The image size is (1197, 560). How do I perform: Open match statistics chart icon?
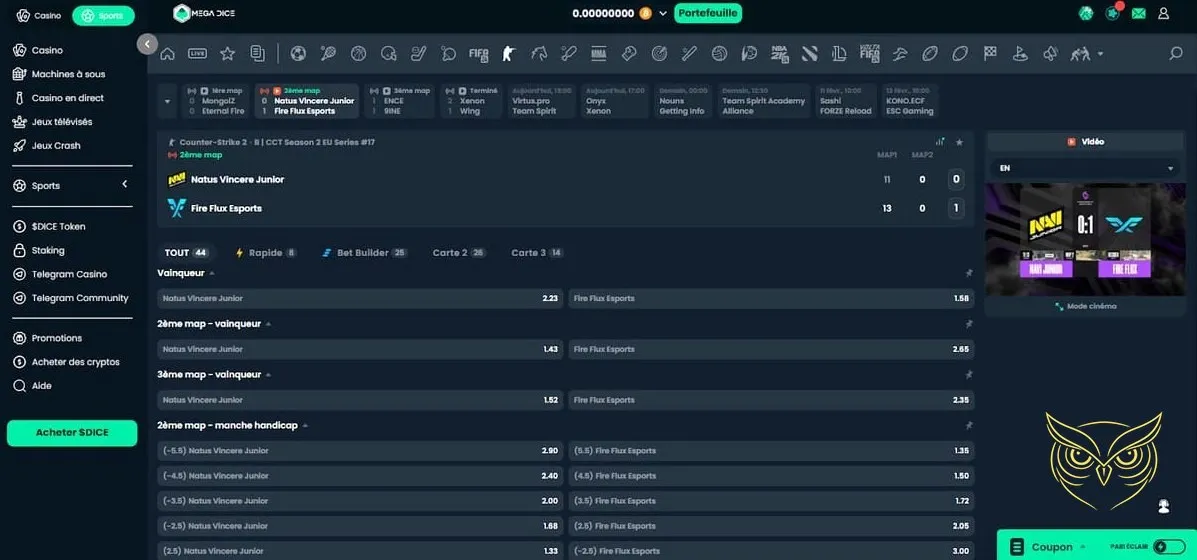pyautogui.click(x=940, y=142)
